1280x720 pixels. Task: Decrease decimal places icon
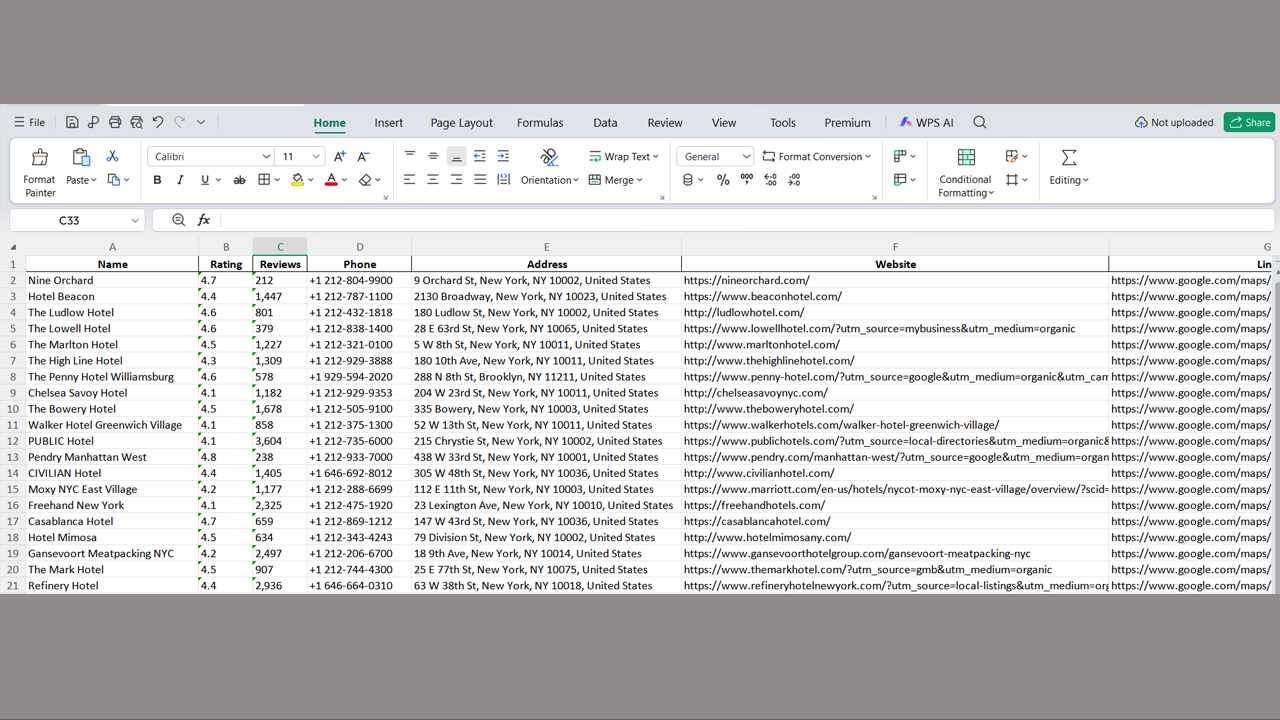[794, 180]
